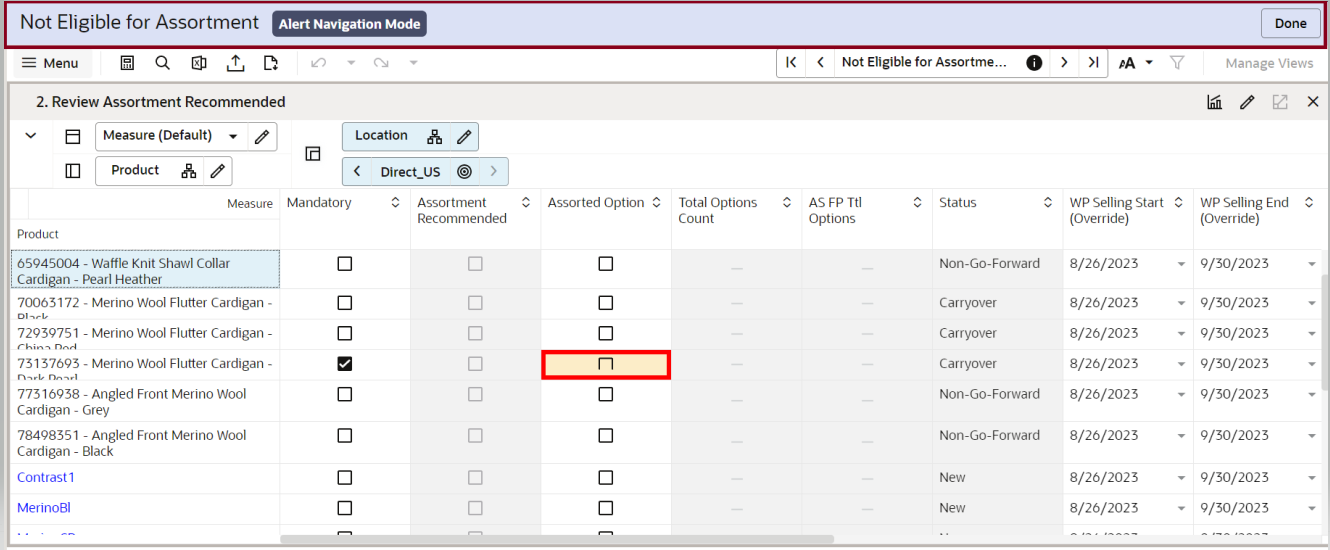Click the pencil icon next to Measure (Default)
This screenshot has height=550, width=1330.
(261, 136)
